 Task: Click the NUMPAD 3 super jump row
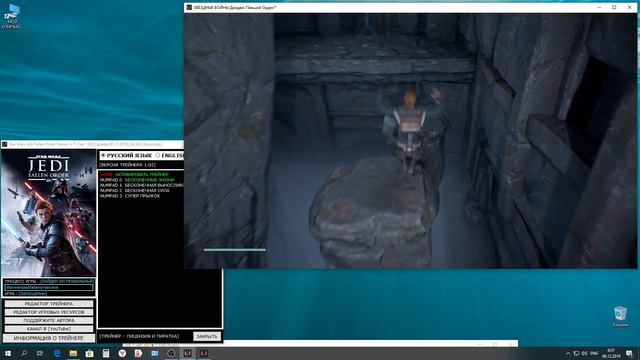click(130, 196)
